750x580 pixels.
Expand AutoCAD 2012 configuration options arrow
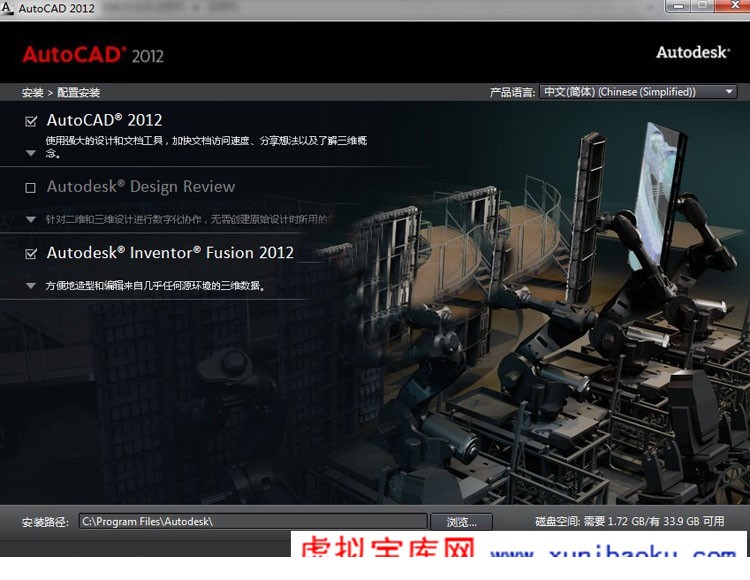pyautogui.click(x=31, y=153)
